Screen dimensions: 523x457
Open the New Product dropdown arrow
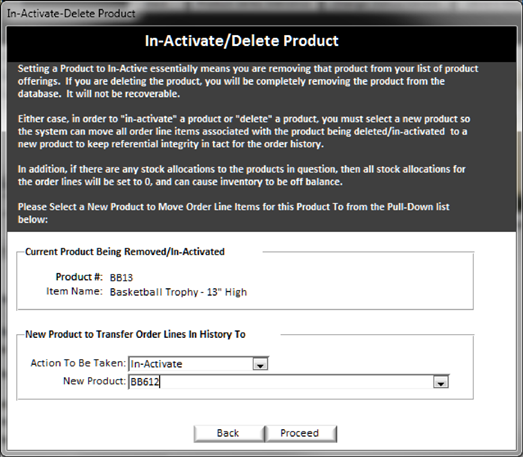pyautogui.click(x=441, y=382)
